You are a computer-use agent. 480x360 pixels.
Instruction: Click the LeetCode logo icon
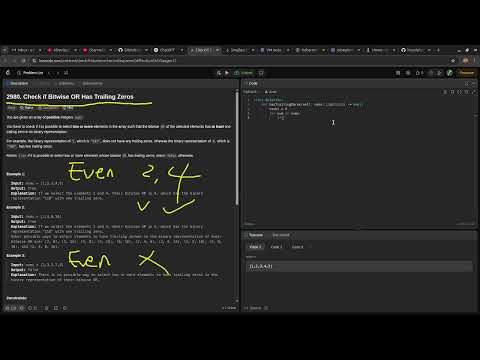[x=8, y=73]
